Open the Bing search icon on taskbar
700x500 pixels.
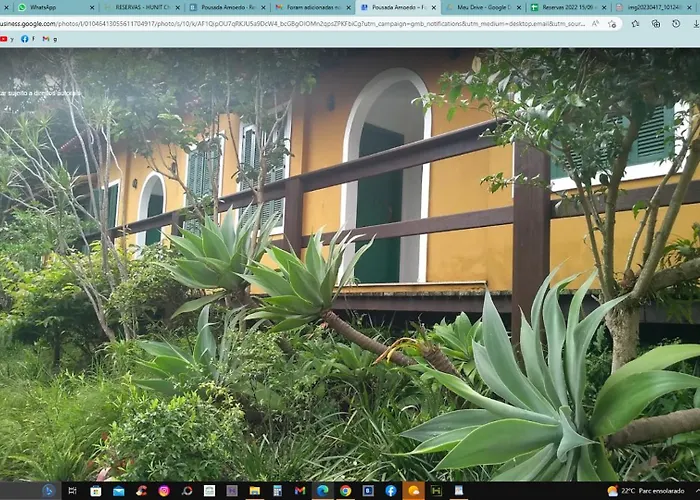[49, 491]
